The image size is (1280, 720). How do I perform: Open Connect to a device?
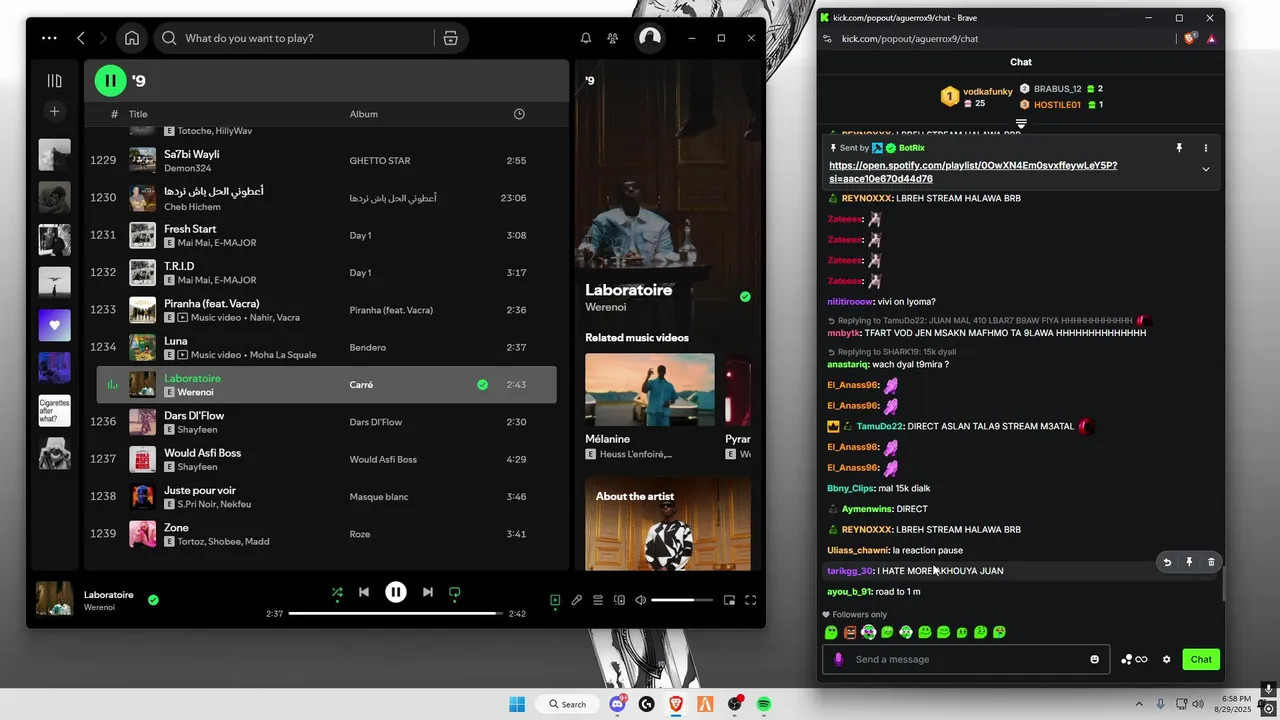[x=619, y=600]
